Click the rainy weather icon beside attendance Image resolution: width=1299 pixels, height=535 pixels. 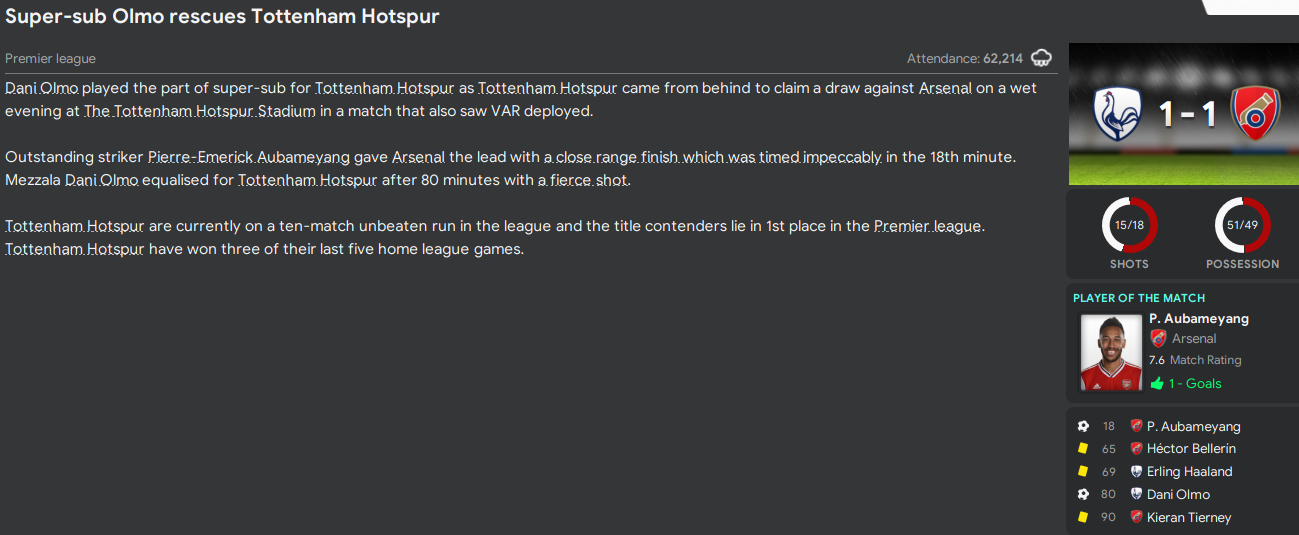coord(1041,58)
